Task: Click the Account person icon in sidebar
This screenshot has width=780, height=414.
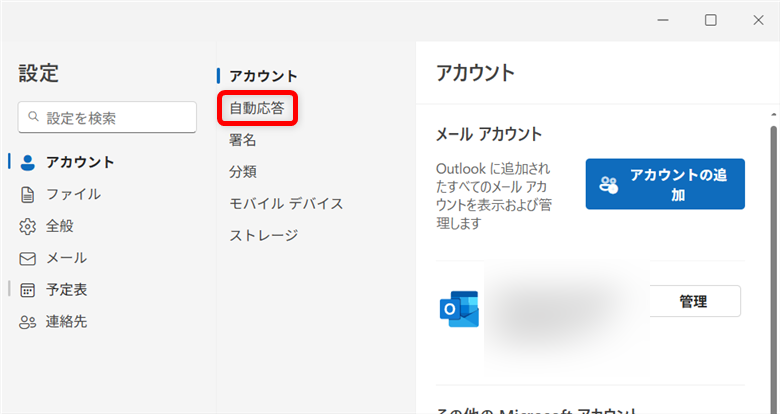Action: tap(28, 162)
